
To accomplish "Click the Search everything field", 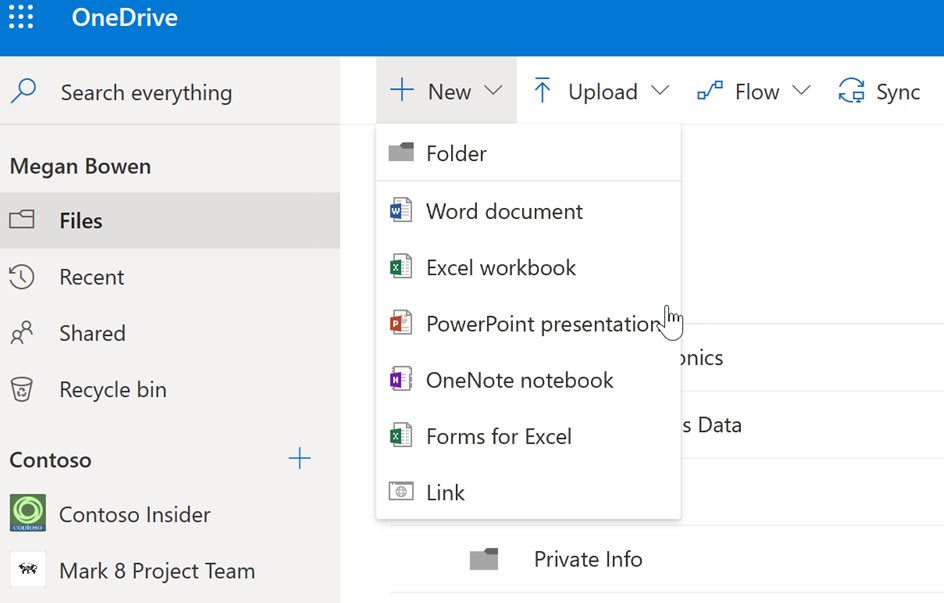I will [x=170, y=92].
